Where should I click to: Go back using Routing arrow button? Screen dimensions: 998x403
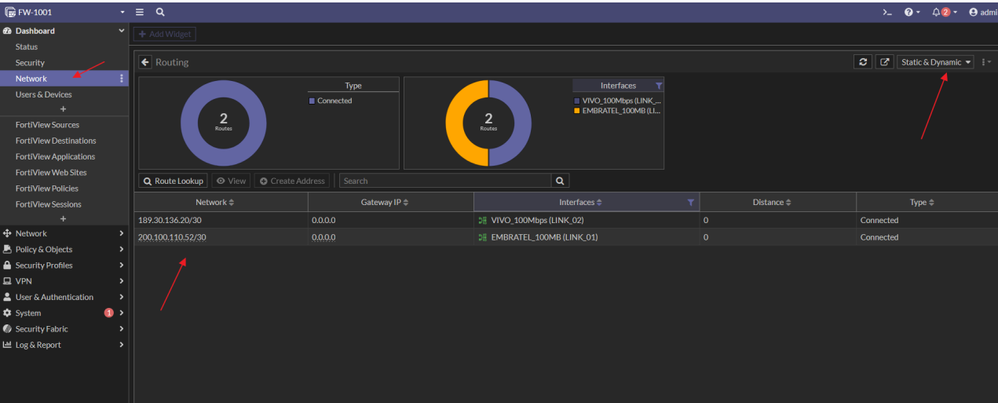point(145,62)
